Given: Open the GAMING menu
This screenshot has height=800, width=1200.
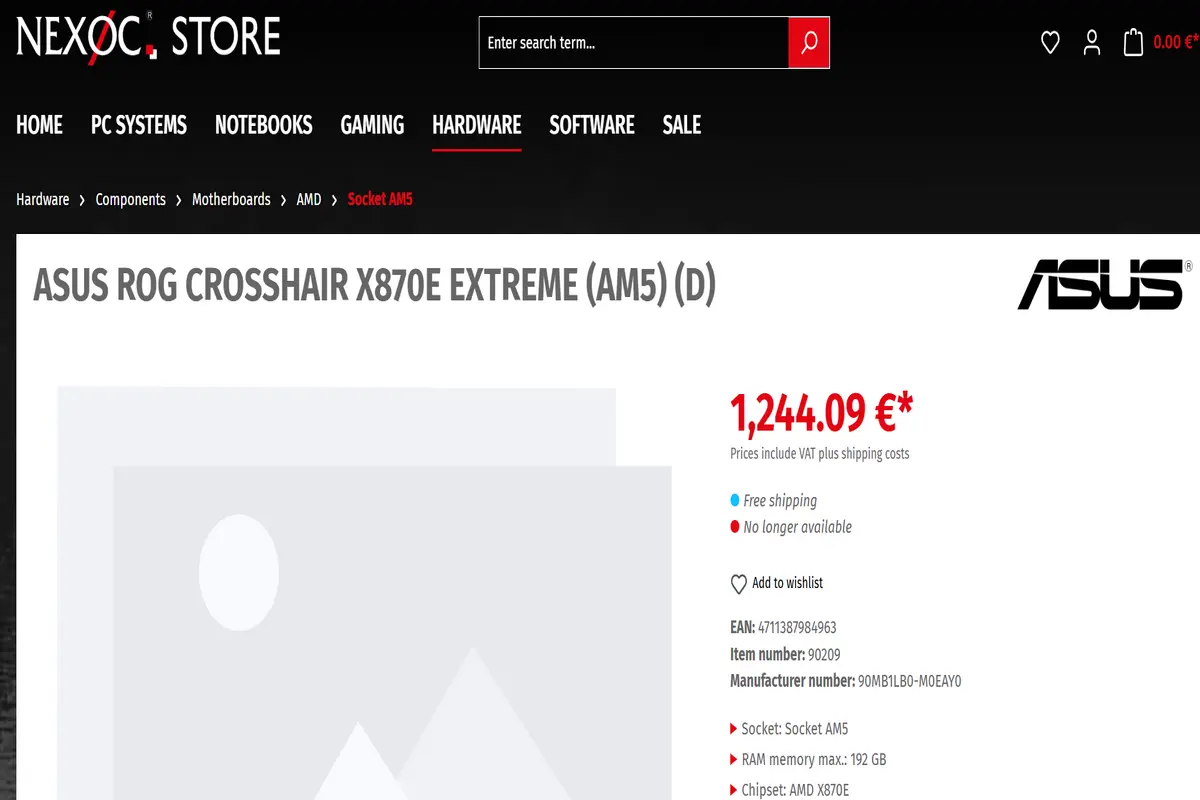Looking at the screenshot, I should 372,125.
